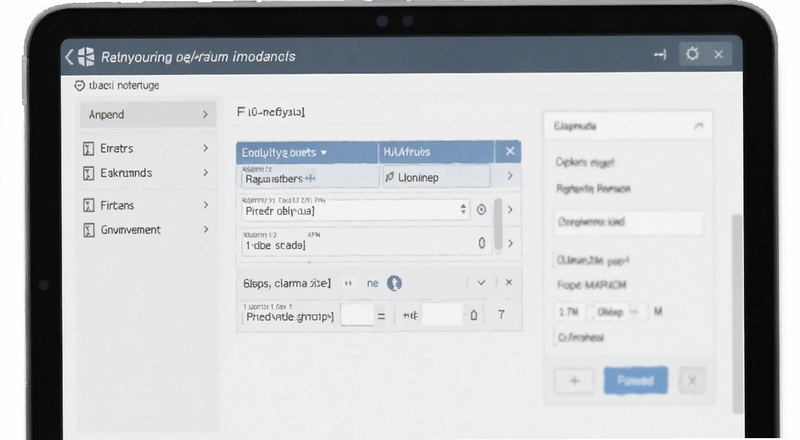Image resolution: width=800 pixels, height=440 pixels.
Task: Click the Erratrs row icon
Action: 88,149
